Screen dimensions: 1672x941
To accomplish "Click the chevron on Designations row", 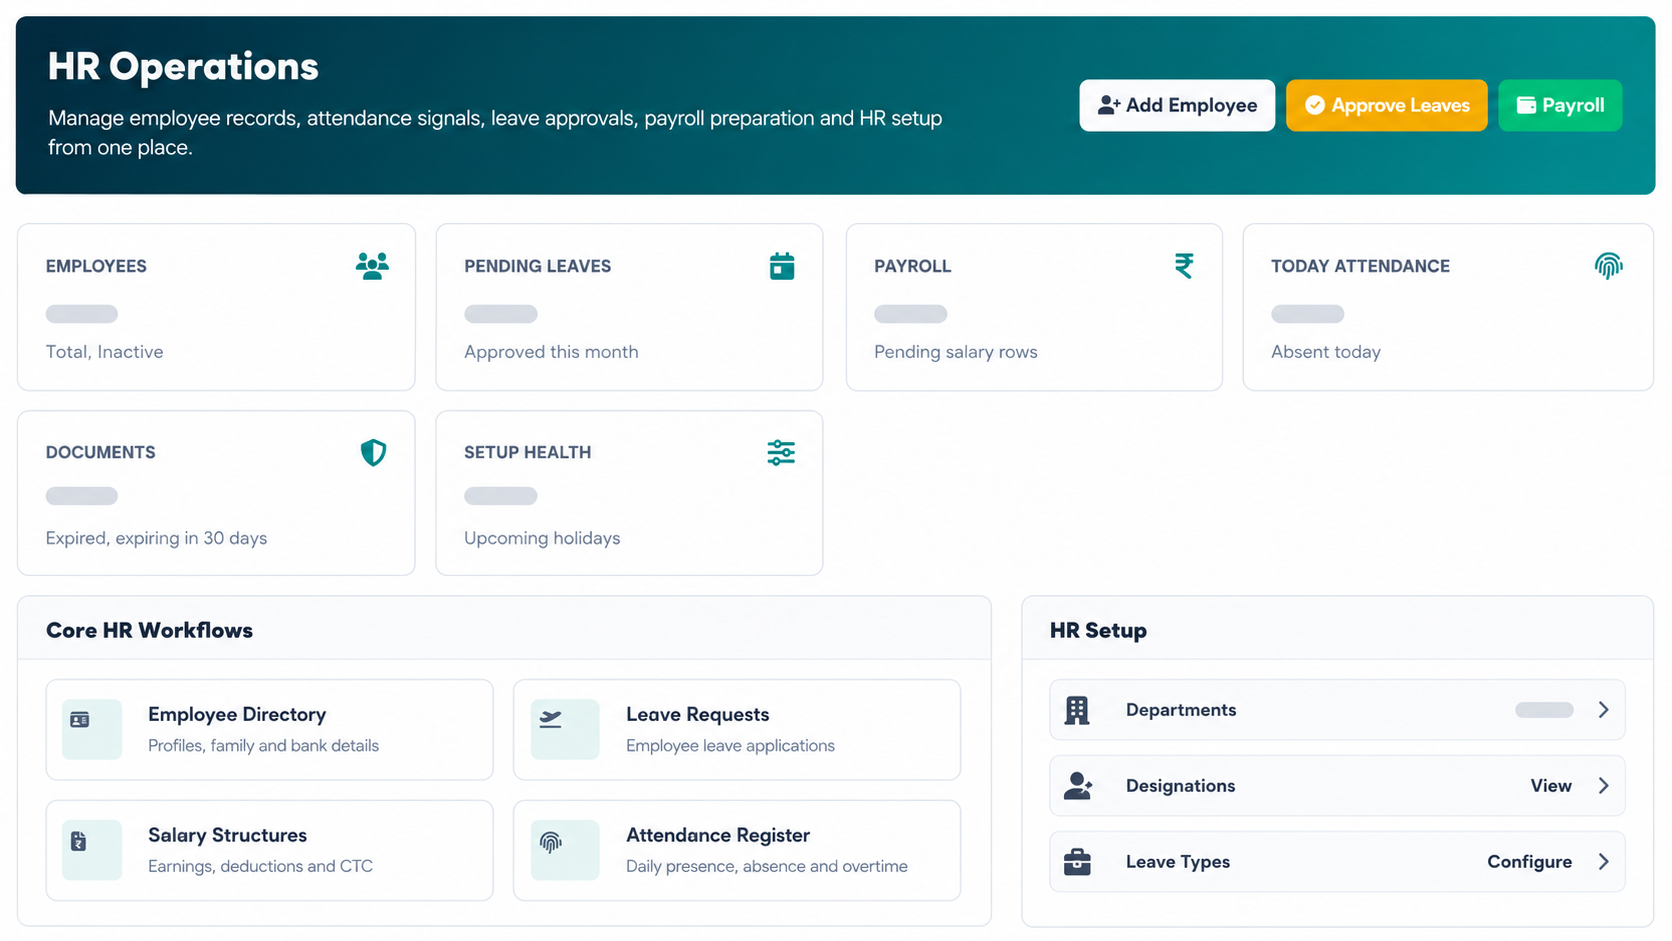I will pyautogui.click(x=1603, y=786).
